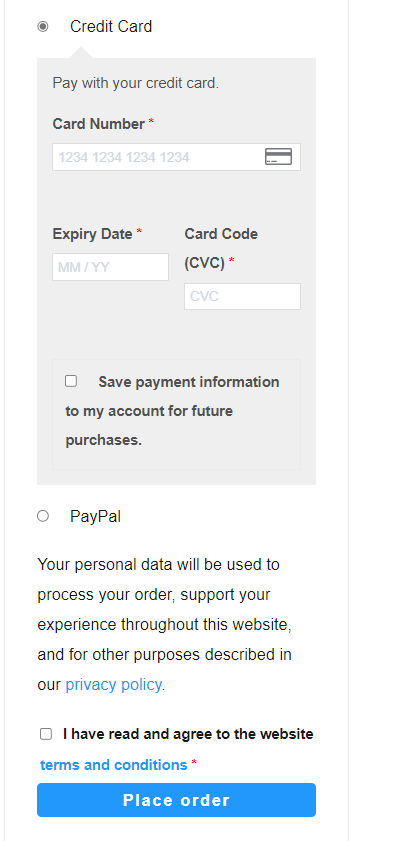Tick the agree to terms checkbox

tap(46, 734)
